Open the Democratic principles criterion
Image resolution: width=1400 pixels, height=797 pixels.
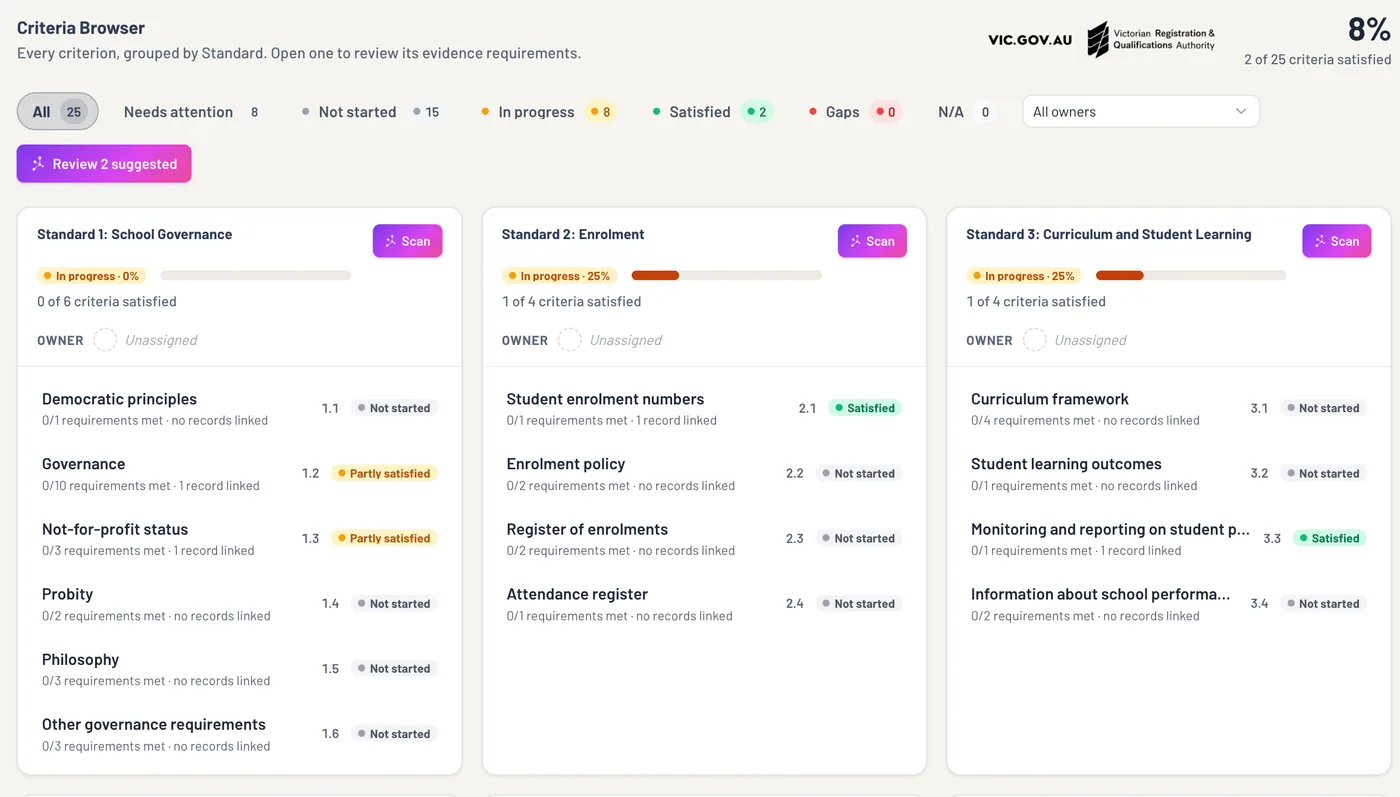(240, 408)
